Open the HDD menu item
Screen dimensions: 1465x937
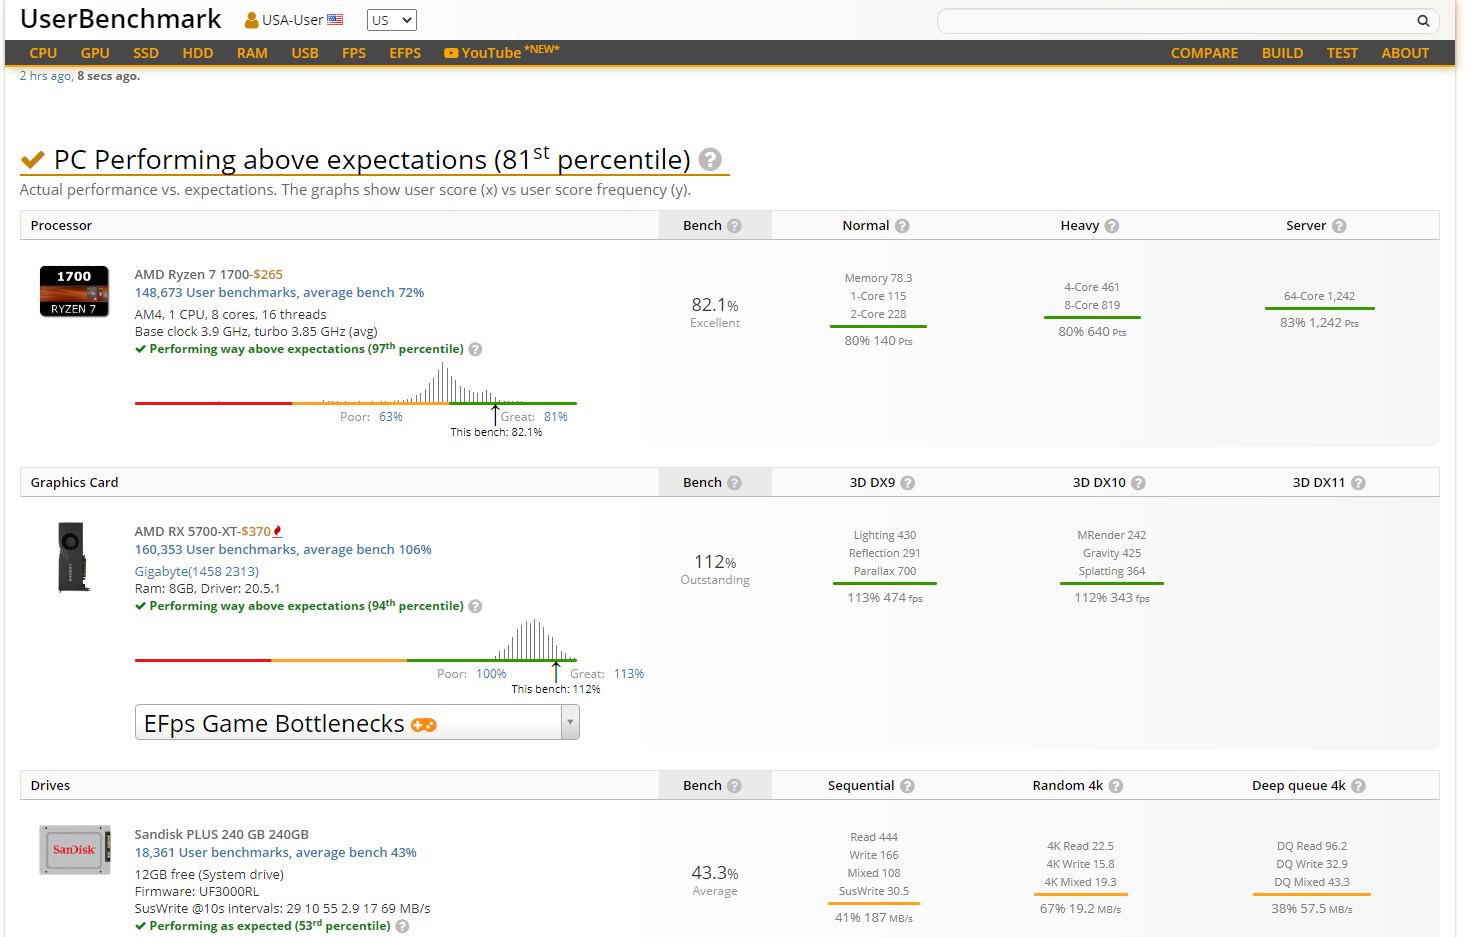pos(198,53)
